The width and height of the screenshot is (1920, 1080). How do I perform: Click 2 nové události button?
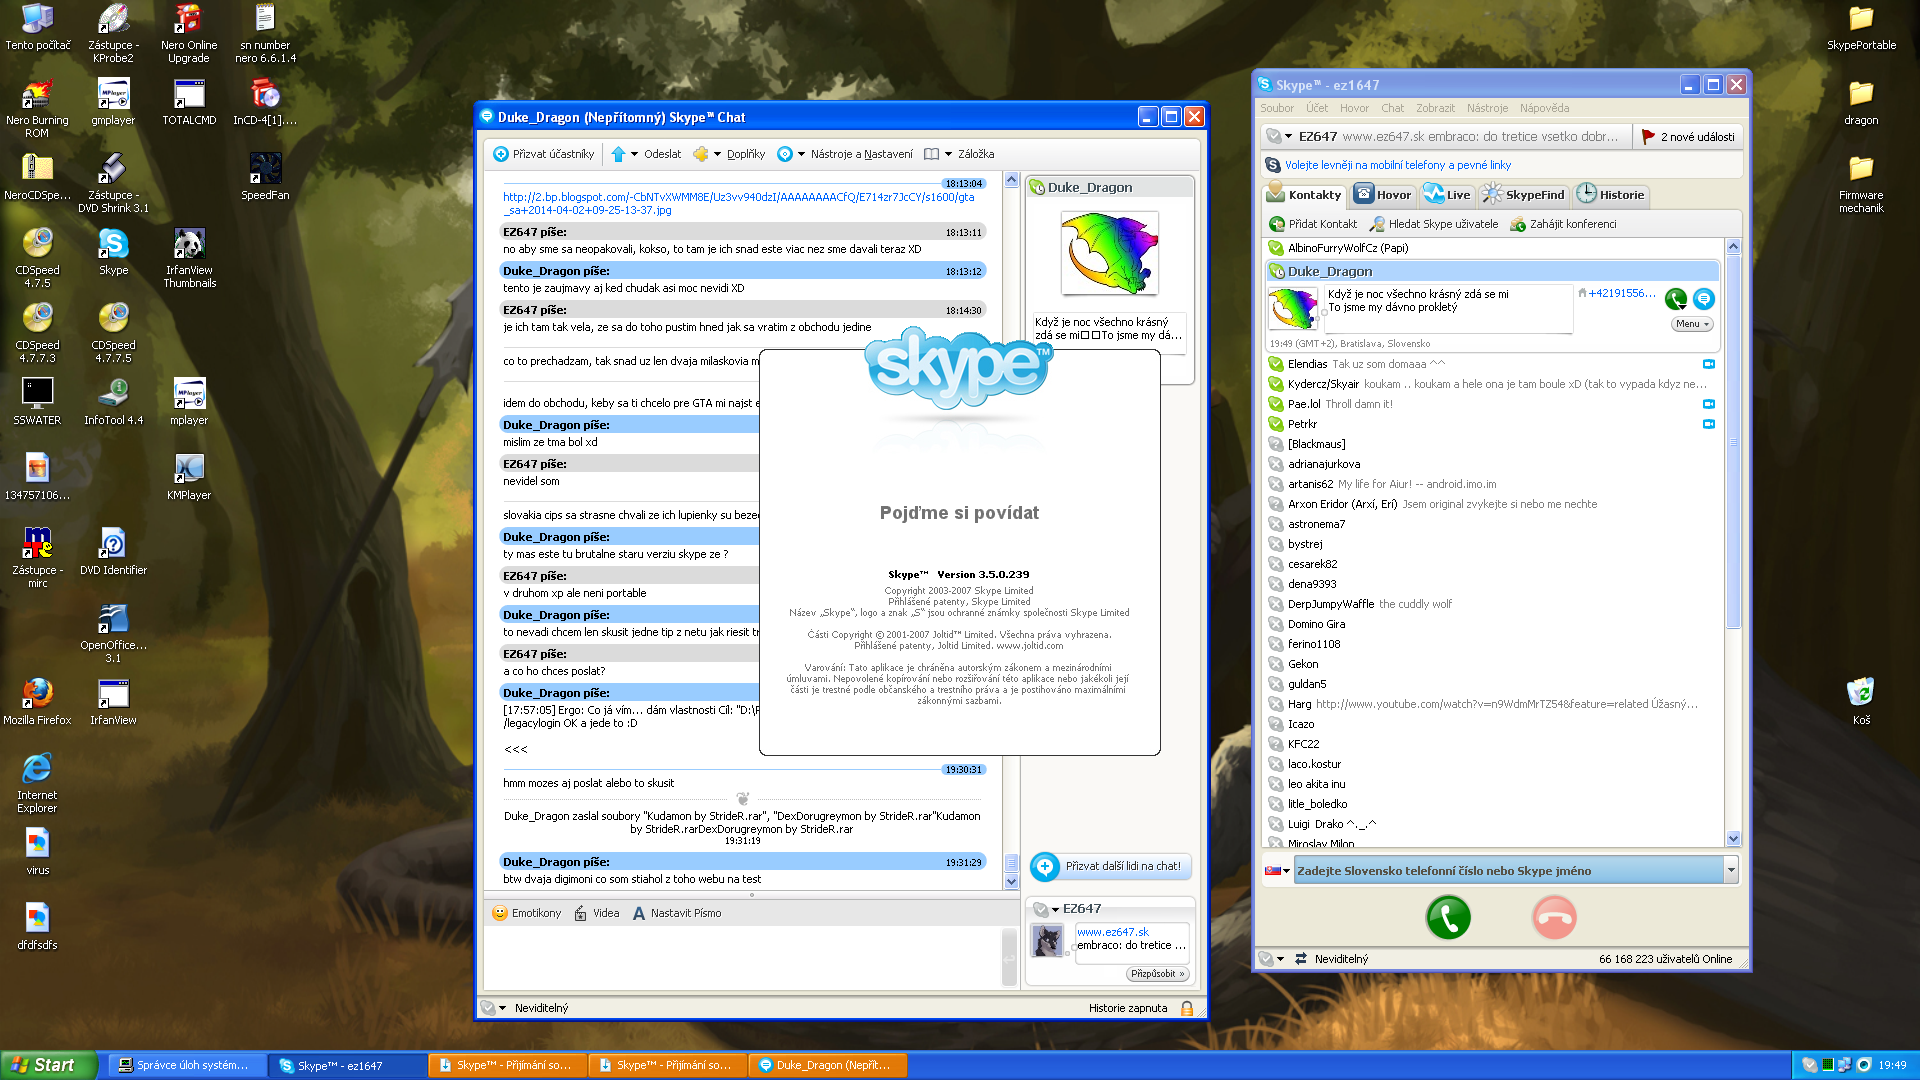tap(1689, 137)
